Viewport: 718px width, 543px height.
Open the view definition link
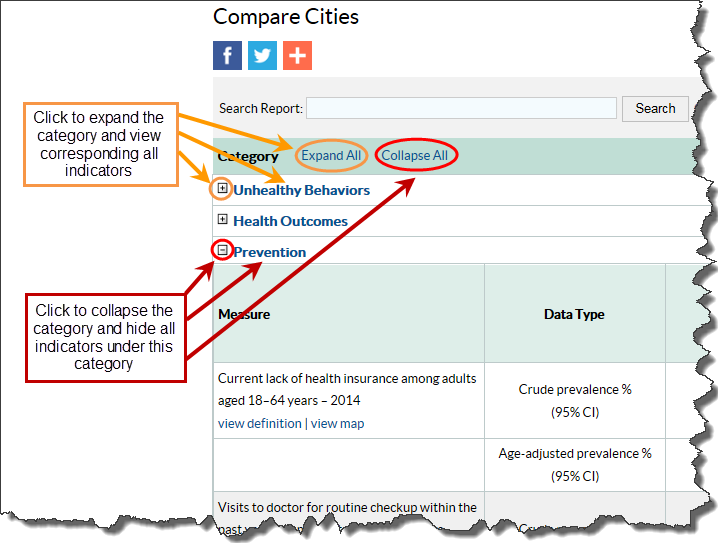pyautogui.click(x=259, y=423)
